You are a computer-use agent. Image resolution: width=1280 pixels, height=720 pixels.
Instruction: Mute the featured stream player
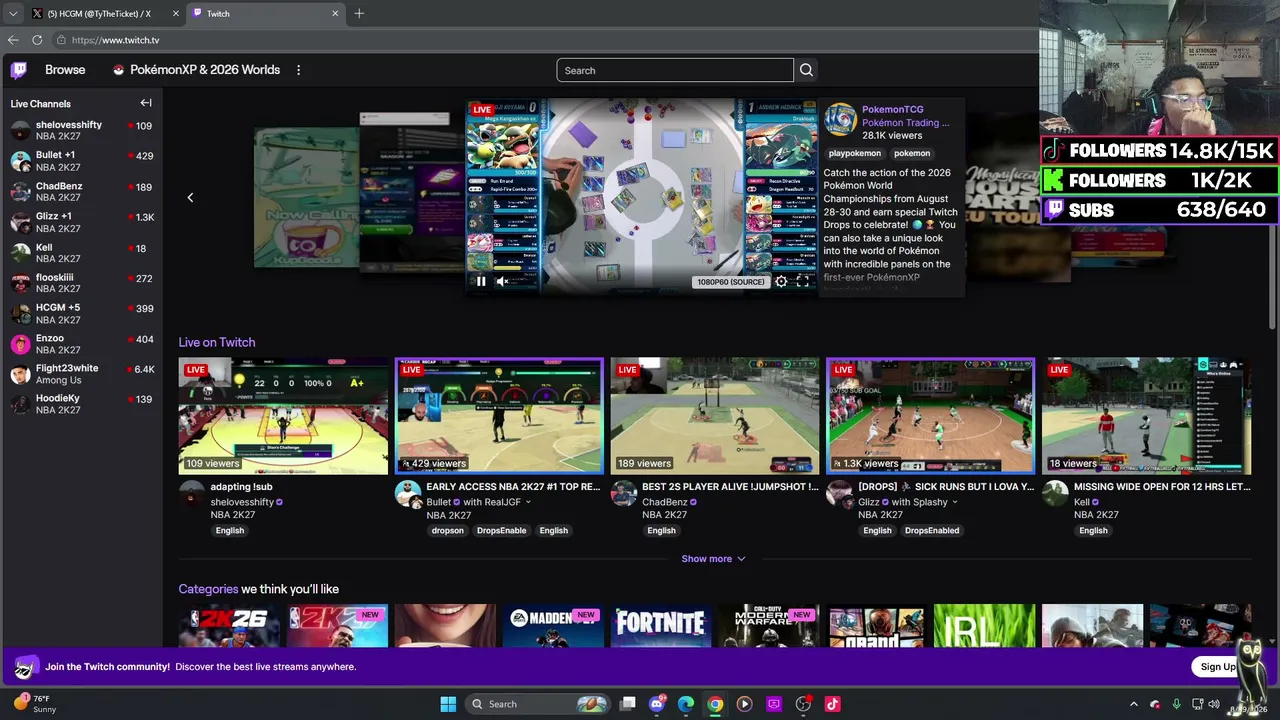tap(503, 282)
